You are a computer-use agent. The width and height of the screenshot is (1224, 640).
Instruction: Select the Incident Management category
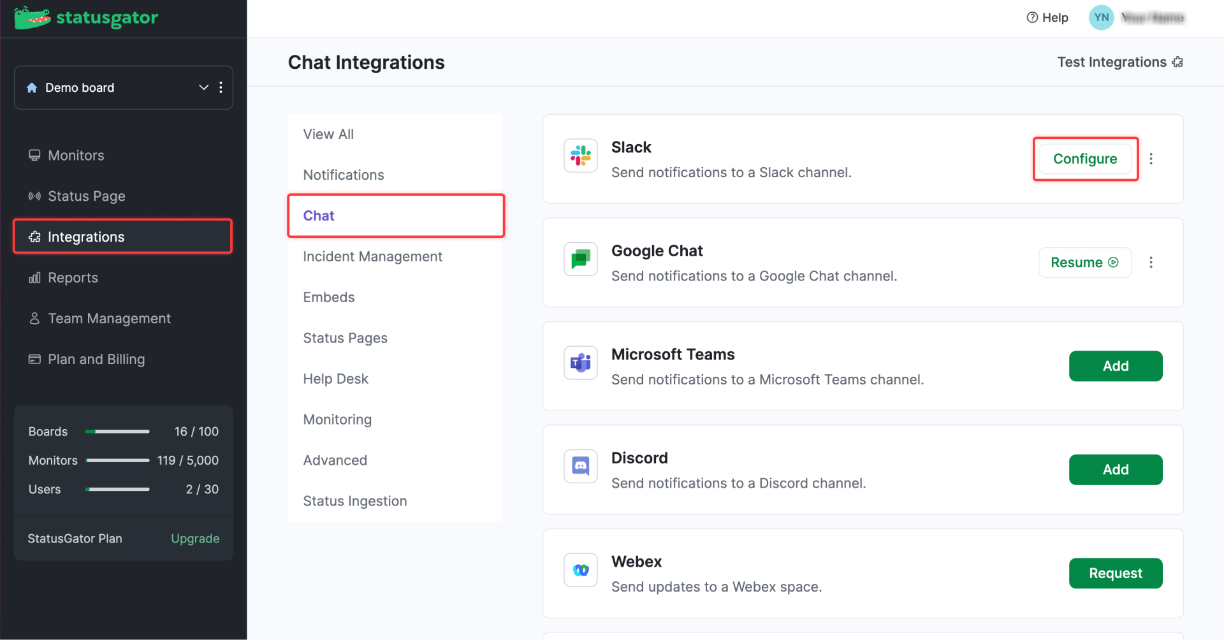372,257
